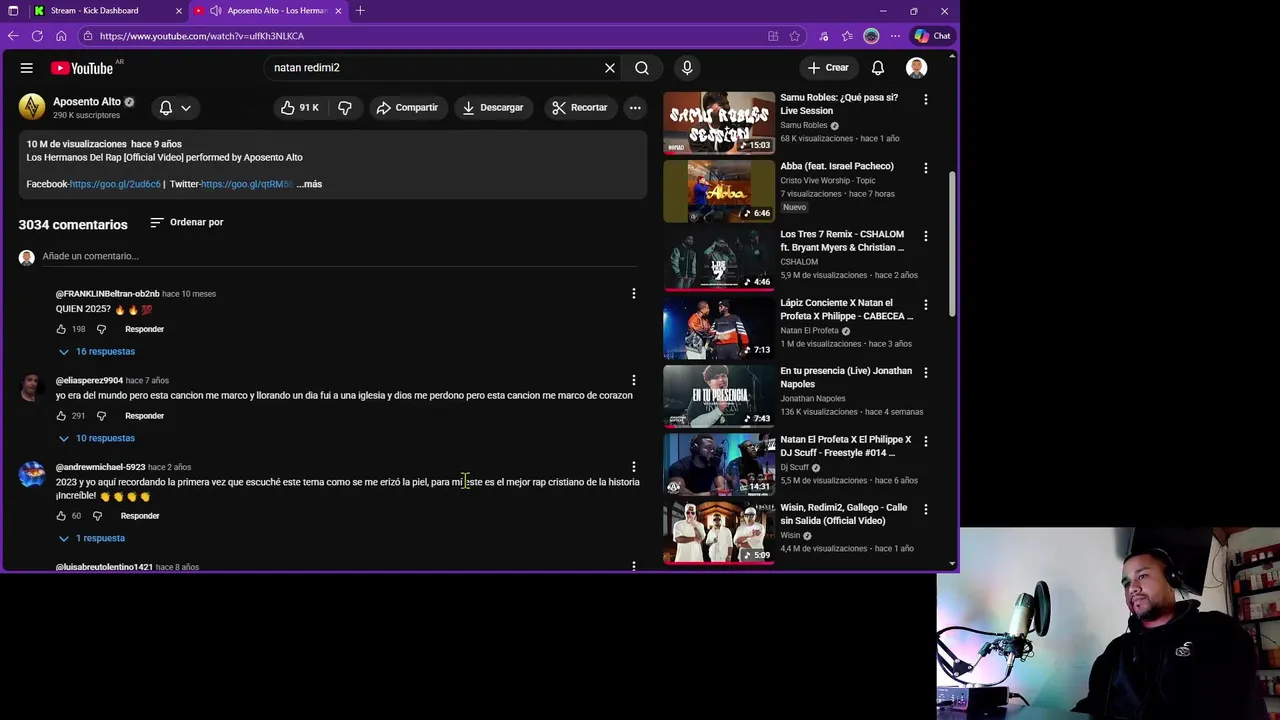Open browser home page
Viewport: 1280px width, 720px height.
61,36
